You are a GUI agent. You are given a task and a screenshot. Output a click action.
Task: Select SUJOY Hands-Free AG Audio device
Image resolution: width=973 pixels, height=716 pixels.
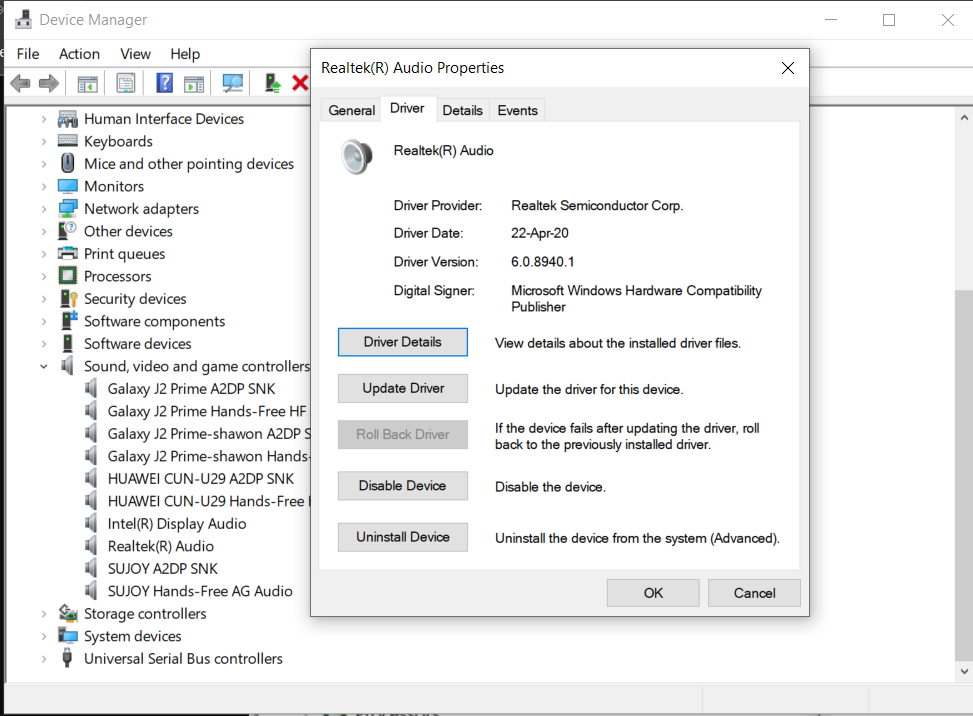pyautogui.click(x=200, y=591)
